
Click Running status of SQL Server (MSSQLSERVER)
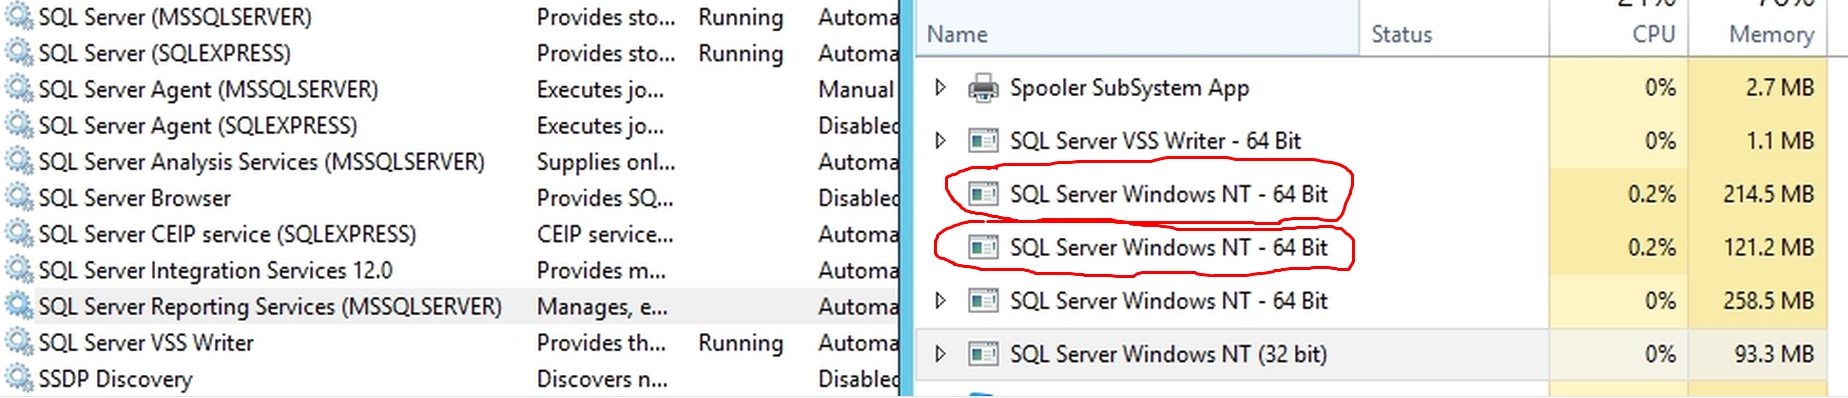[x=740, y=17]
